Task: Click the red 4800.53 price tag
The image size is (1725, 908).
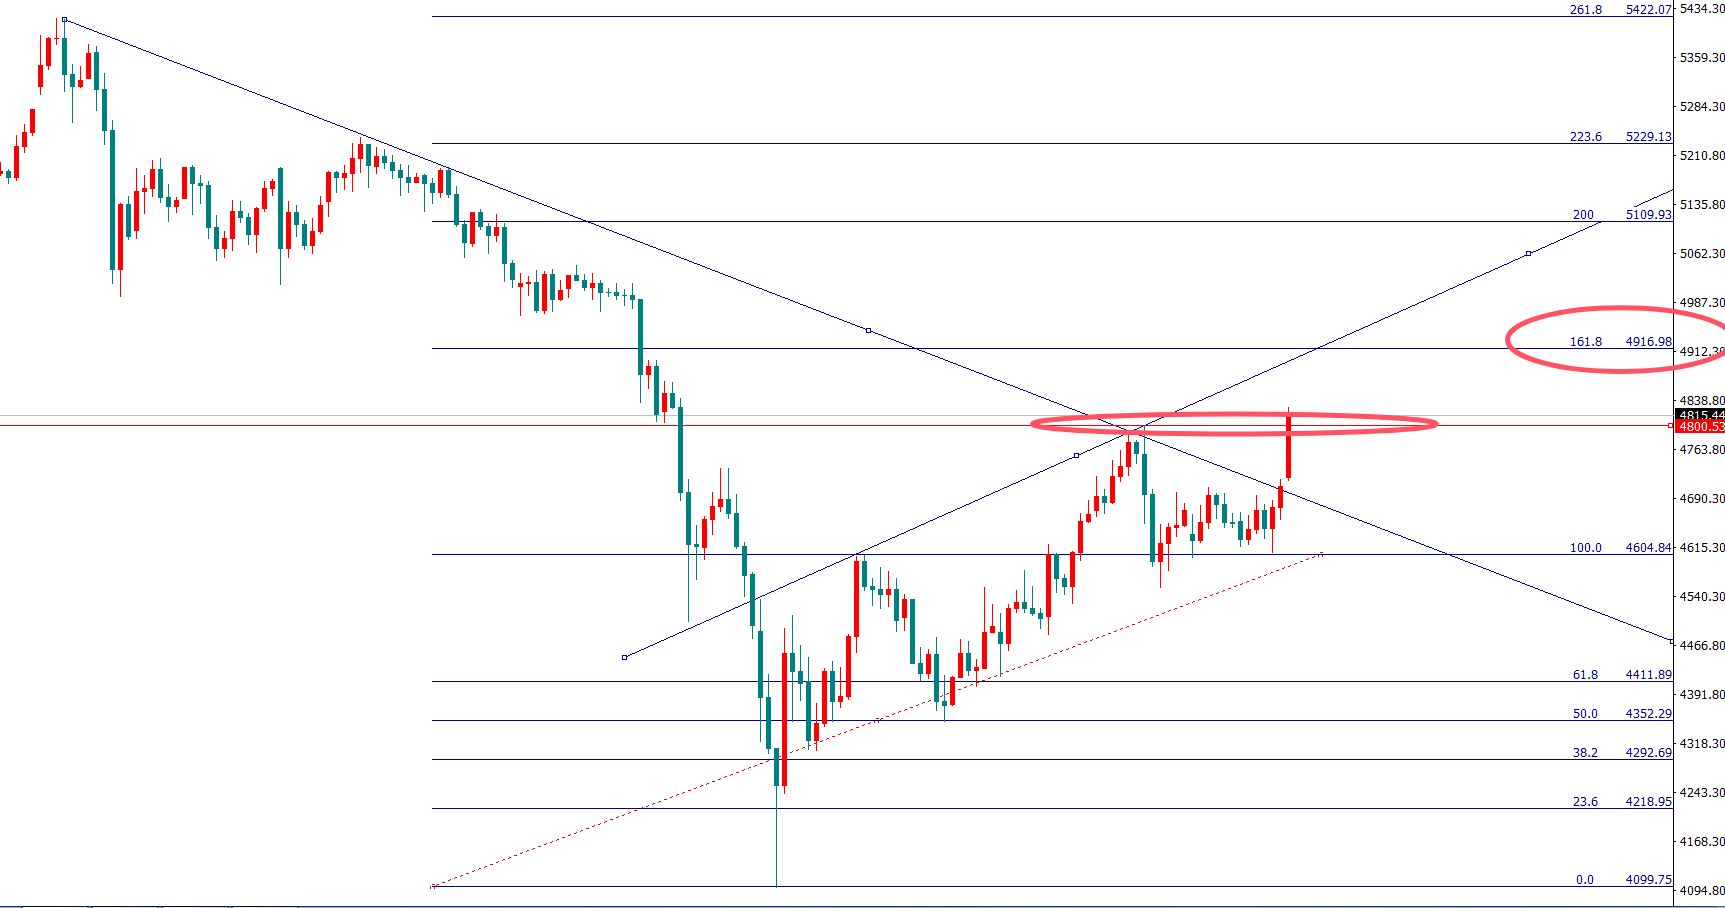Action: pos(1700,427)
